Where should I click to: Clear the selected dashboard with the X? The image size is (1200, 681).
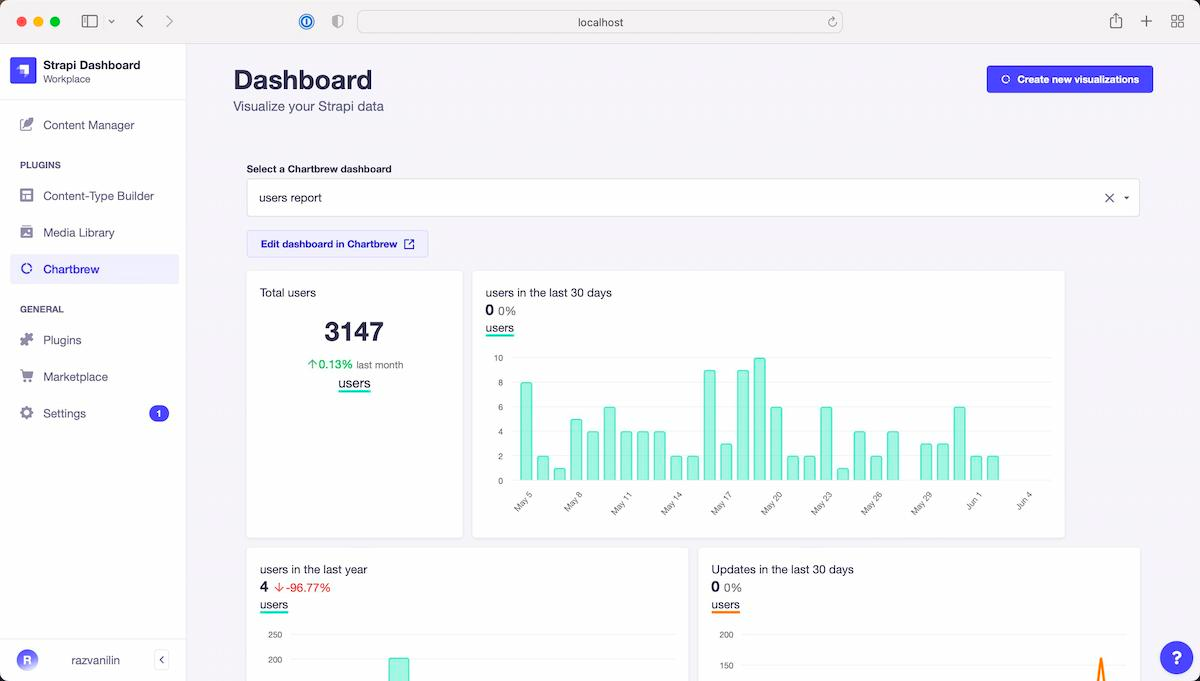[1108, 197]
